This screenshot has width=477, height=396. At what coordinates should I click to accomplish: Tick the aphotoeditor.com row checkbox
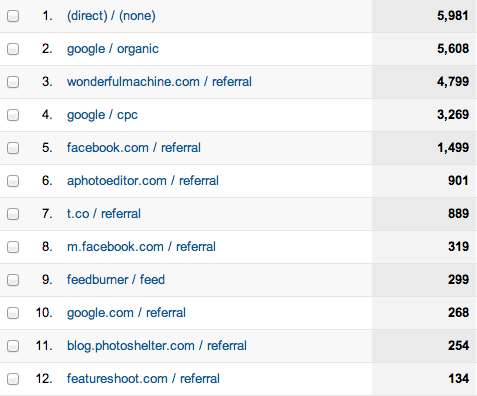coord(13,181)
